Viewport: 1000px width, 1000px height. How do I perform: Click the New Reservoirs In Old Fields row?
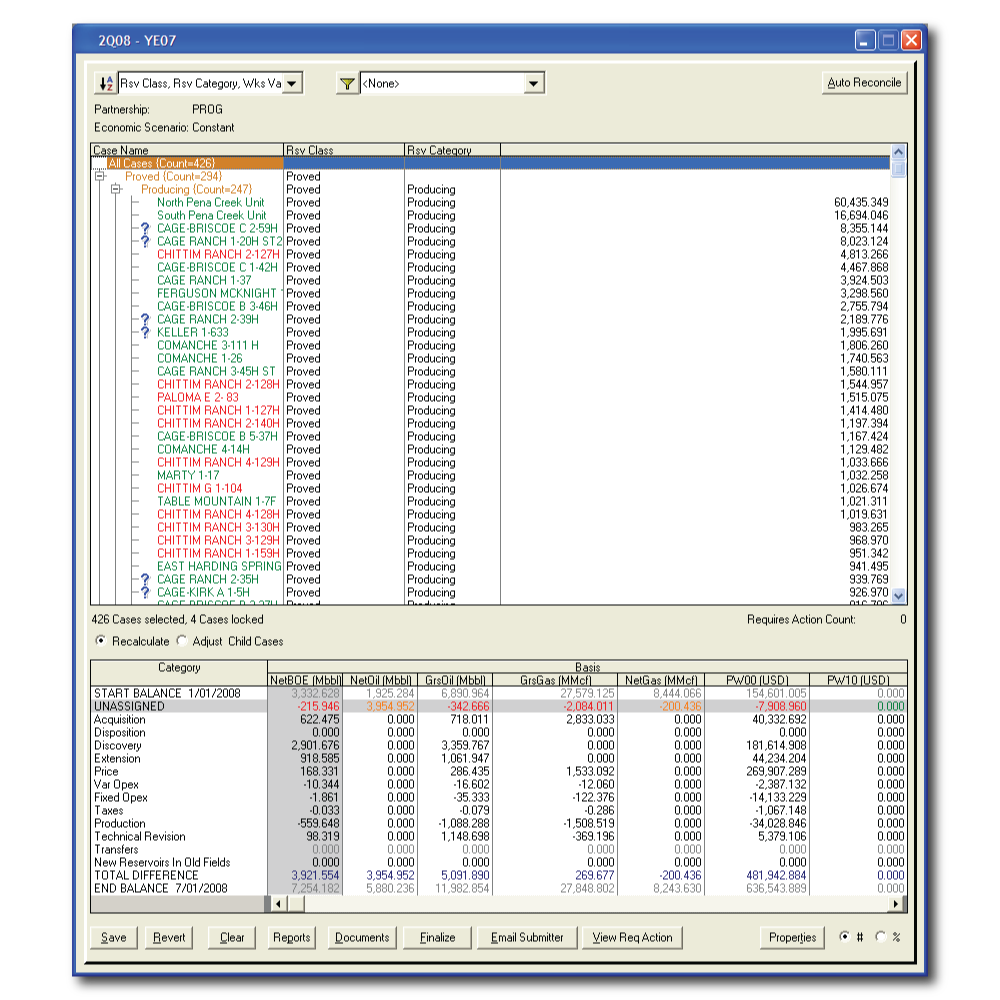(498, 862)
